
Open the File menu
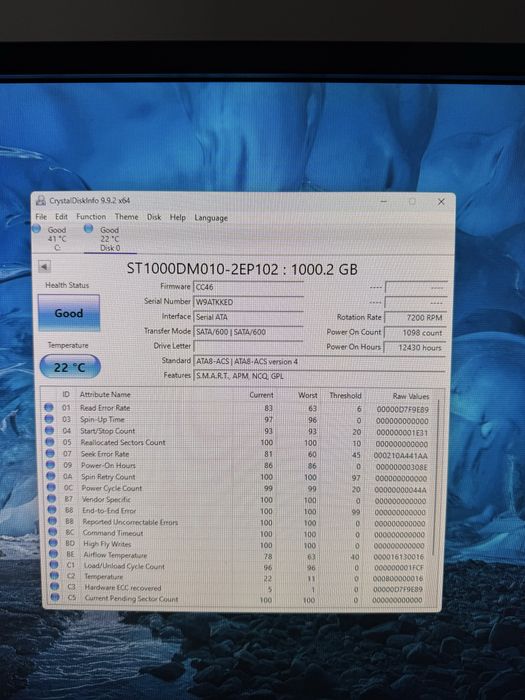[x=41, y=217]
